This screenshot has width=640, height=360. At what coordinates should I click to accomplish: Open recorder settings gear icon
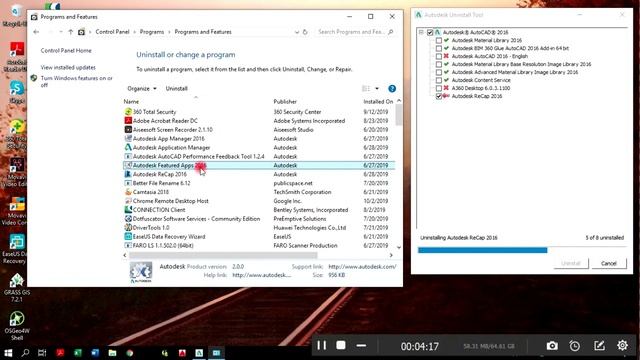(x=622, y=345)
